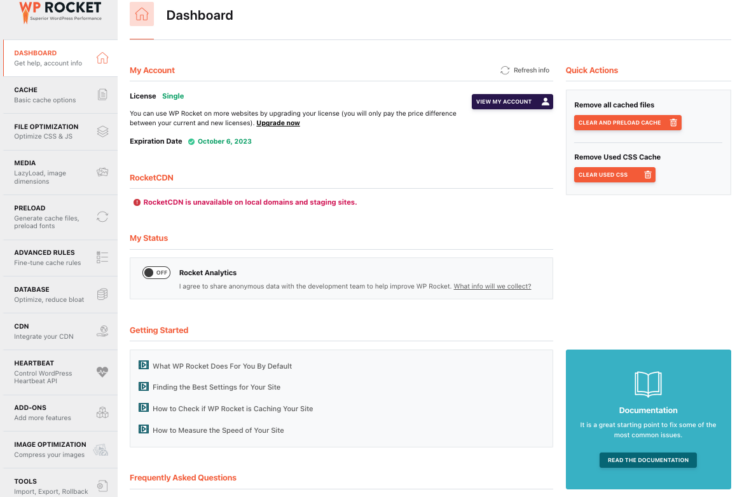Click the Remove Used CSS Cache label

(617, 157)
